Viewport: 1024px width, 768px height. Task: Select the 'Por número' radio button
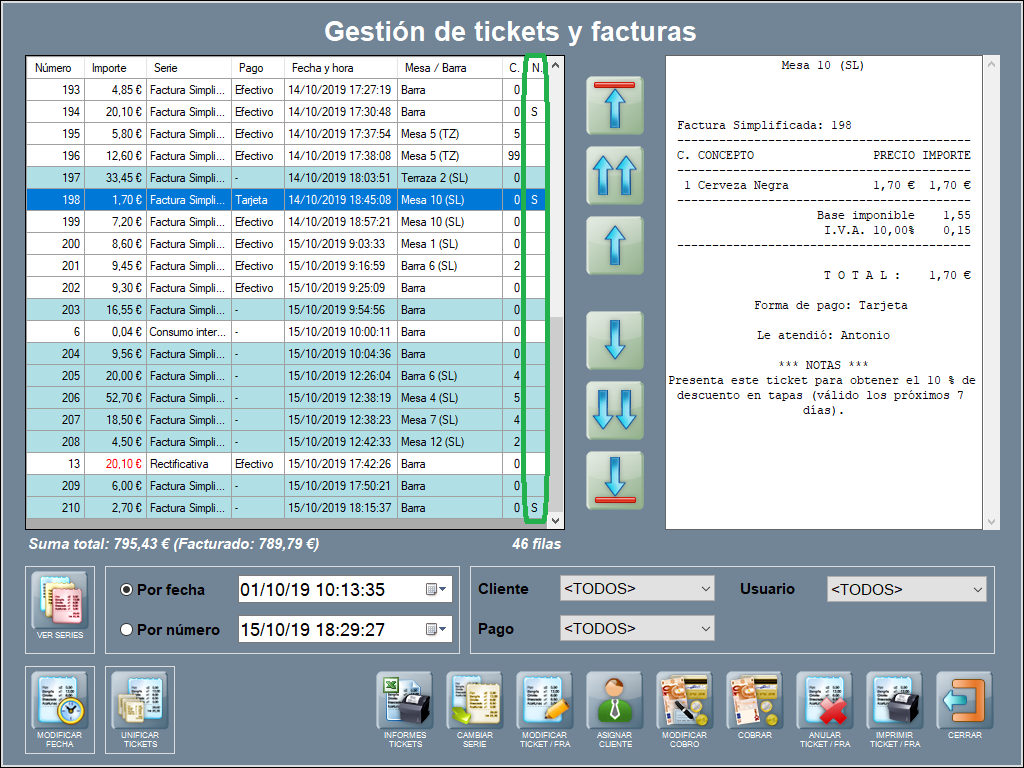click(x=127, y=630)
